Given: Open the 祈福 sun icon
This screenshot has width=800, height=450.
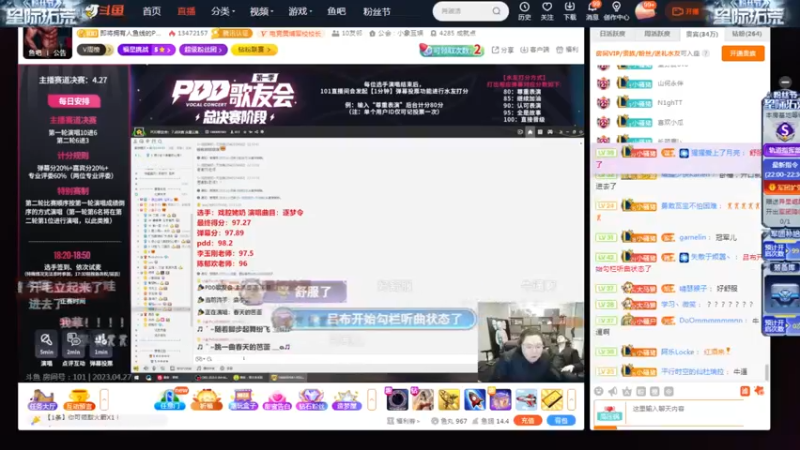Looking at the screenshot, I should pyautogui.click(x=206, y=399).
